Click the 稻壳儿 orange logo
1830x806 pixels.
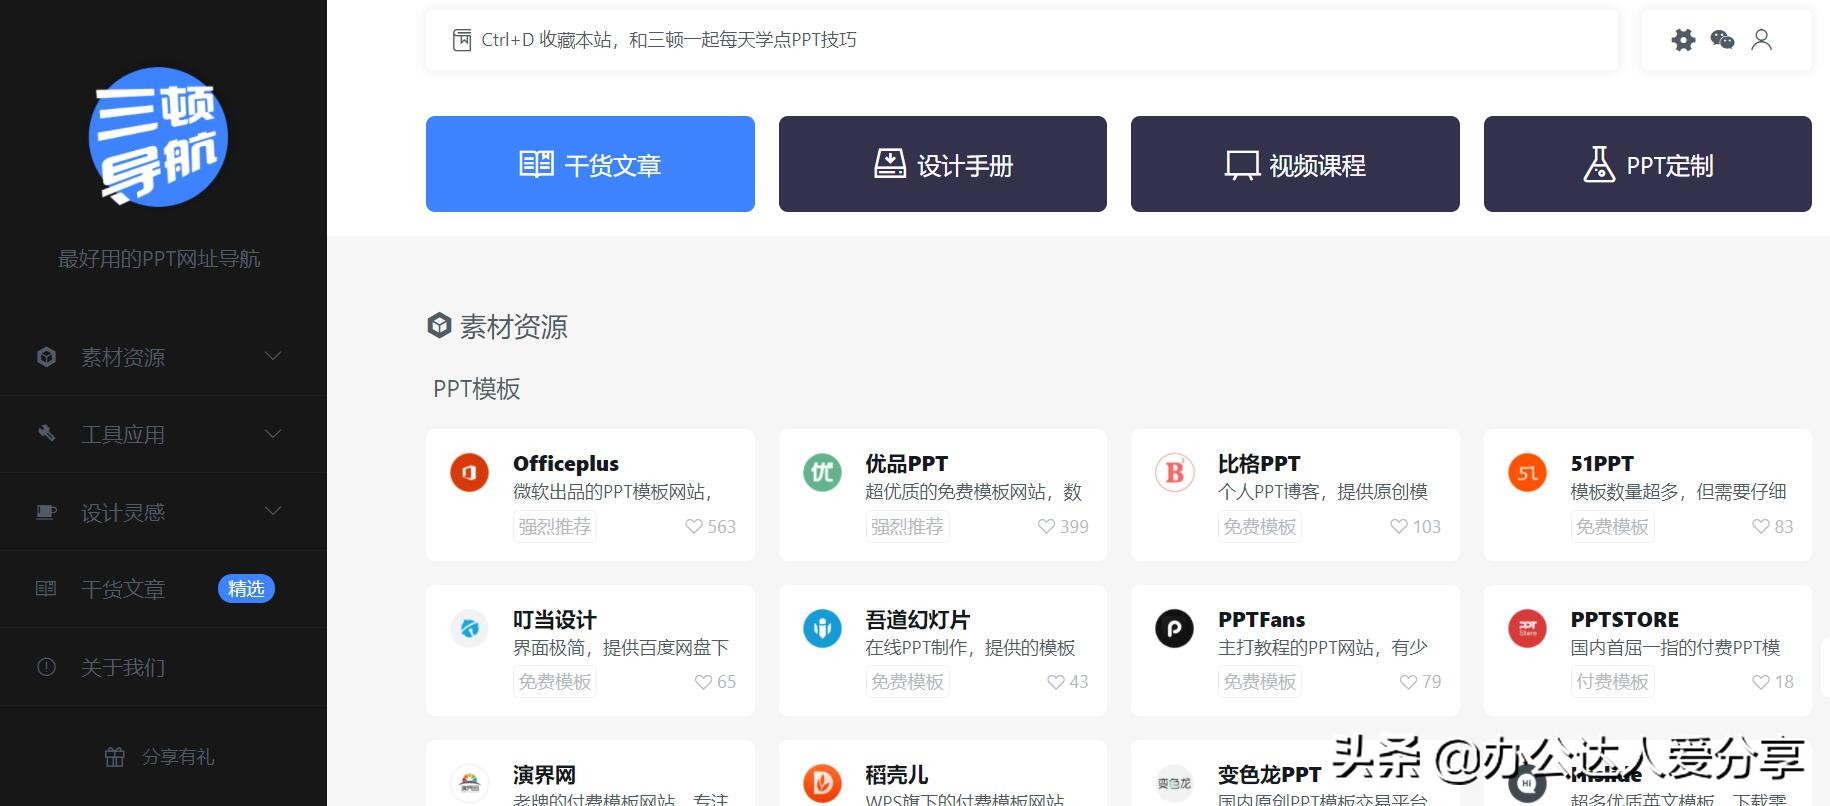point(822,783)
